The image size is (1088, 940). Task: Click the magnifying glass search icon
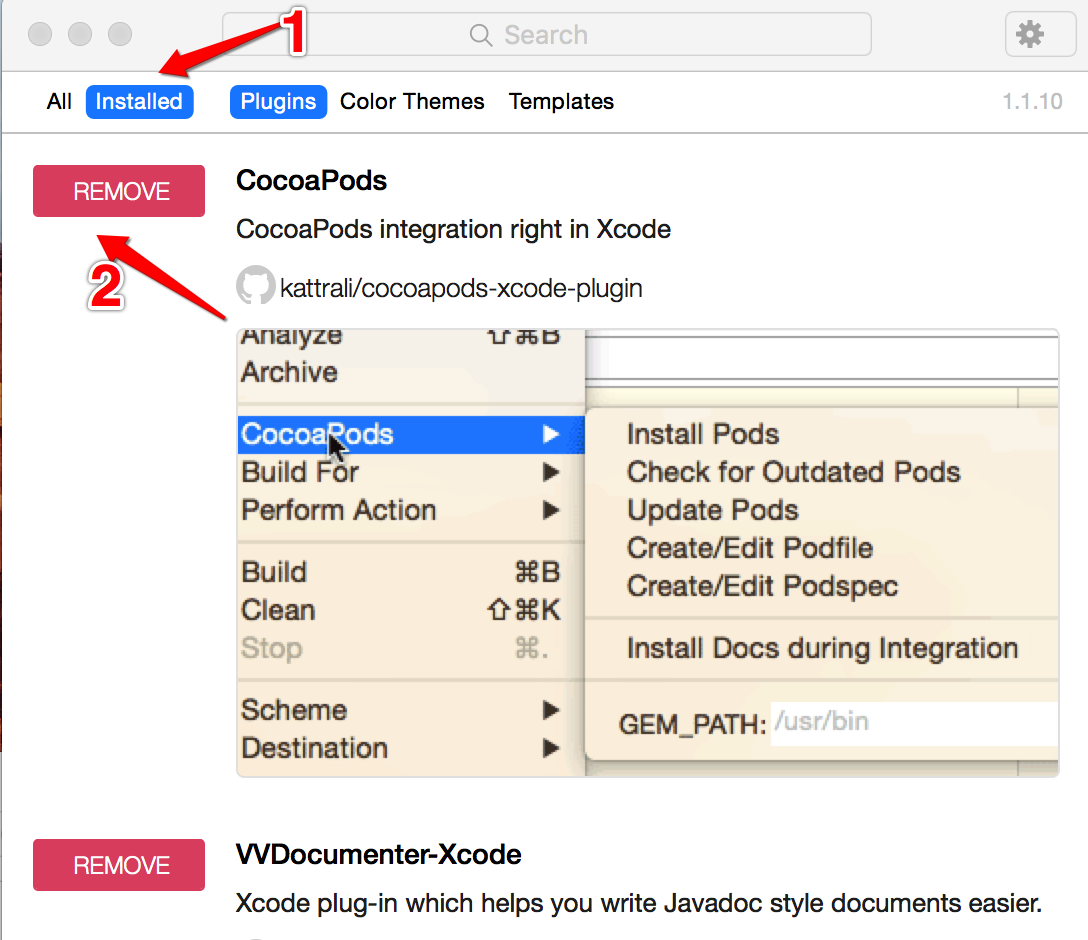click(481, 36)
